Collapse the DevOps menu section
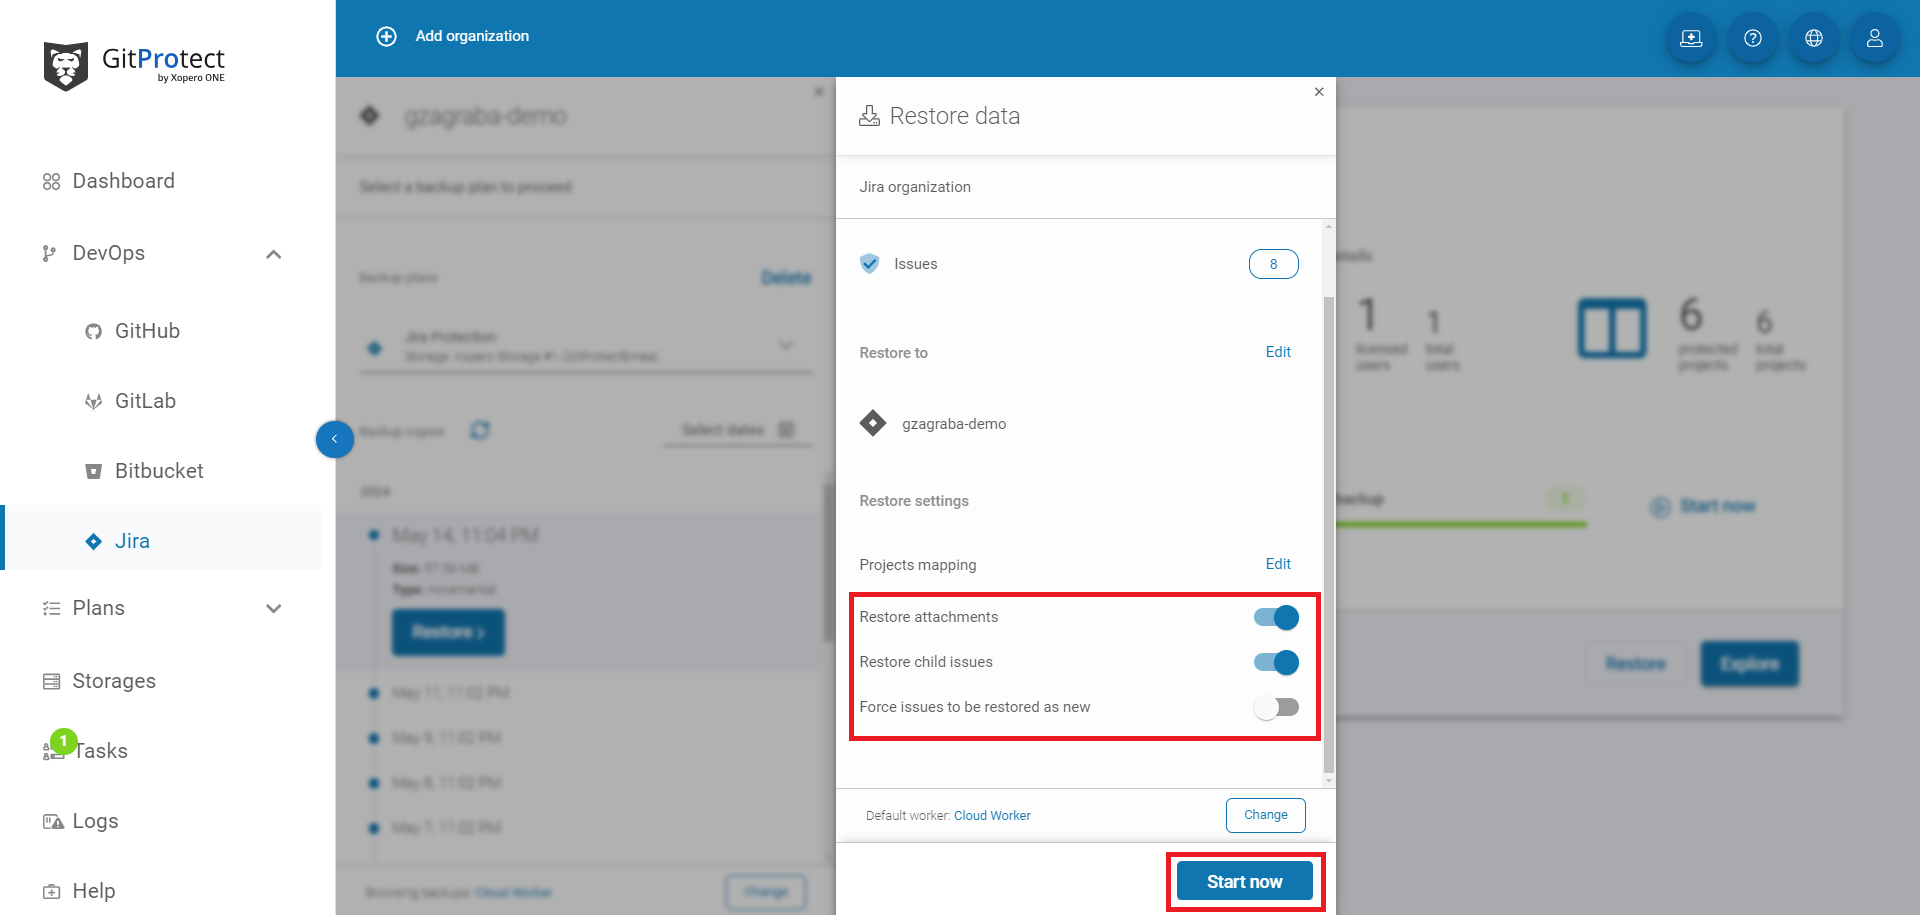1920x915 pixels. pos(273,254)
